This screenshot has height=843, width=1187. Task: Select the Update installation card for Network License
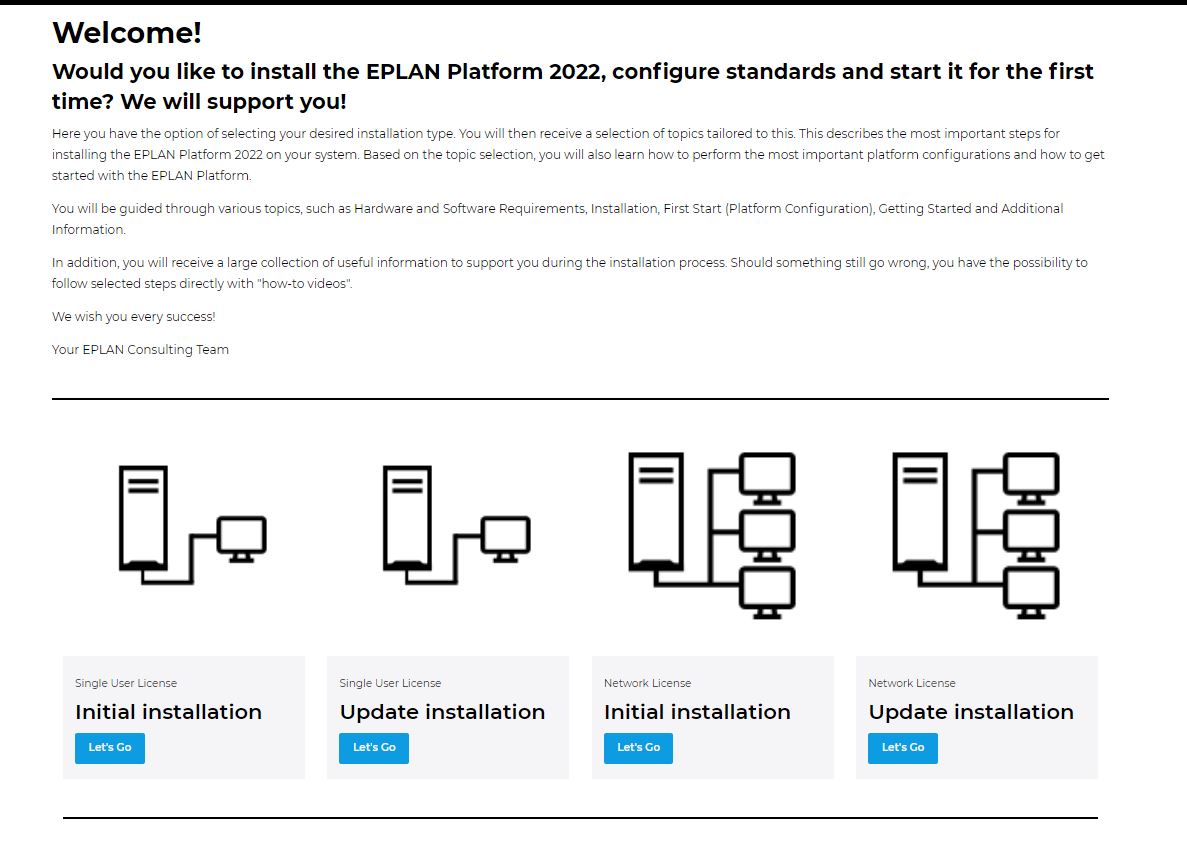point(977,717)
